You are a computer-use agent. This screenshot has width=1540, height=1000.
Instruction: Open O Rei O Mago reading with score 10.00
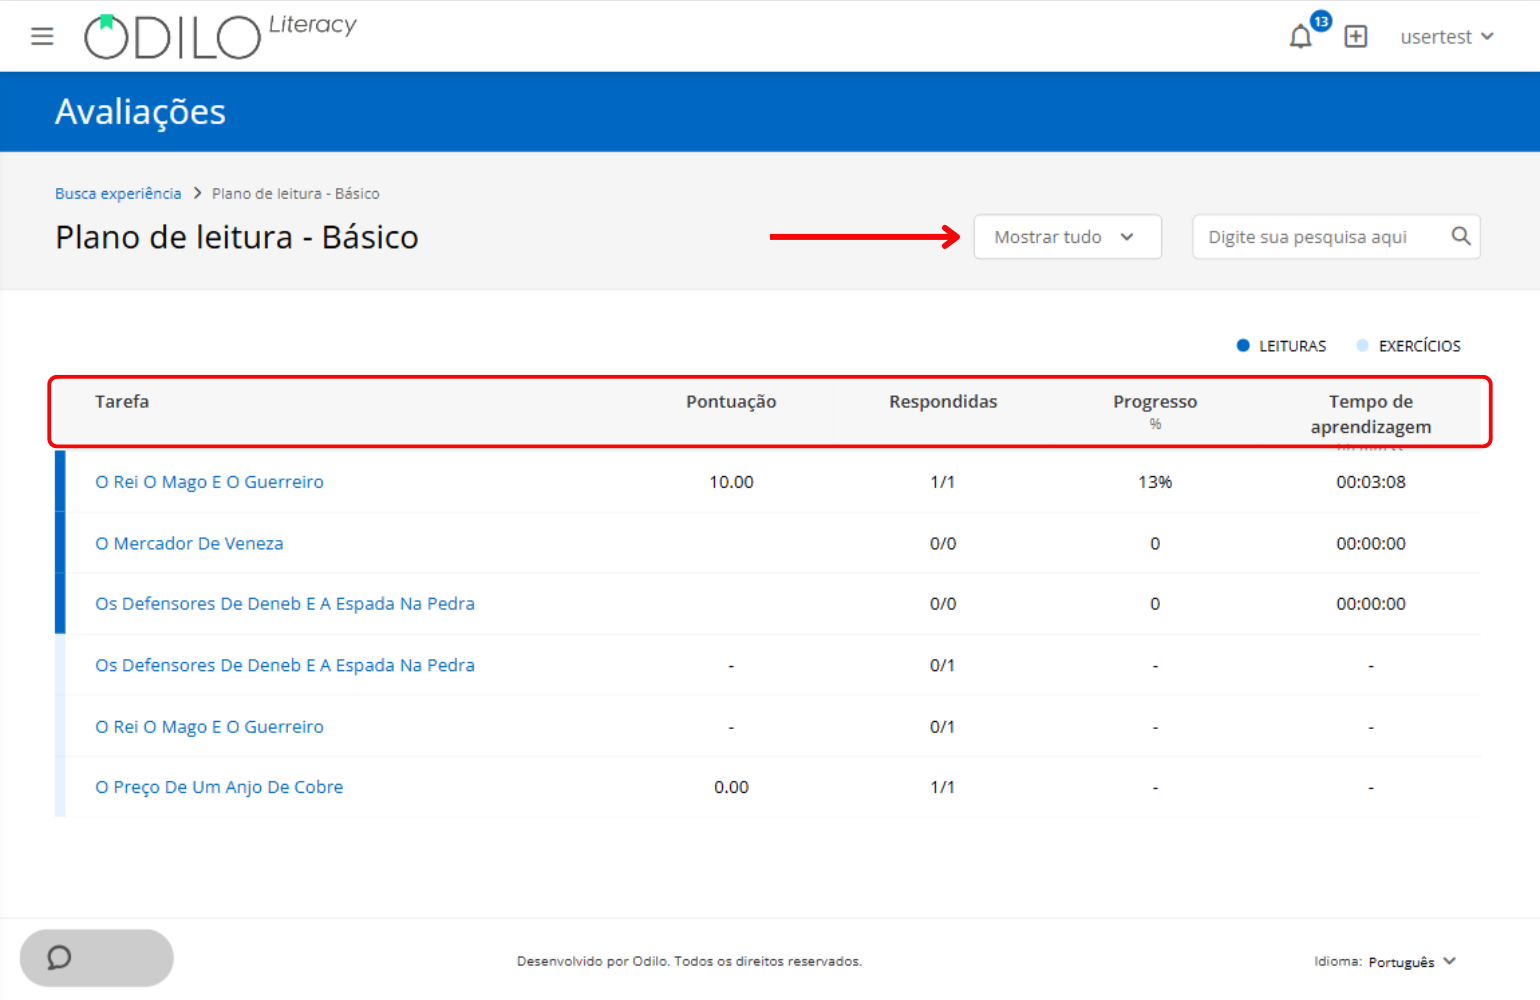[x=209, y=482]
